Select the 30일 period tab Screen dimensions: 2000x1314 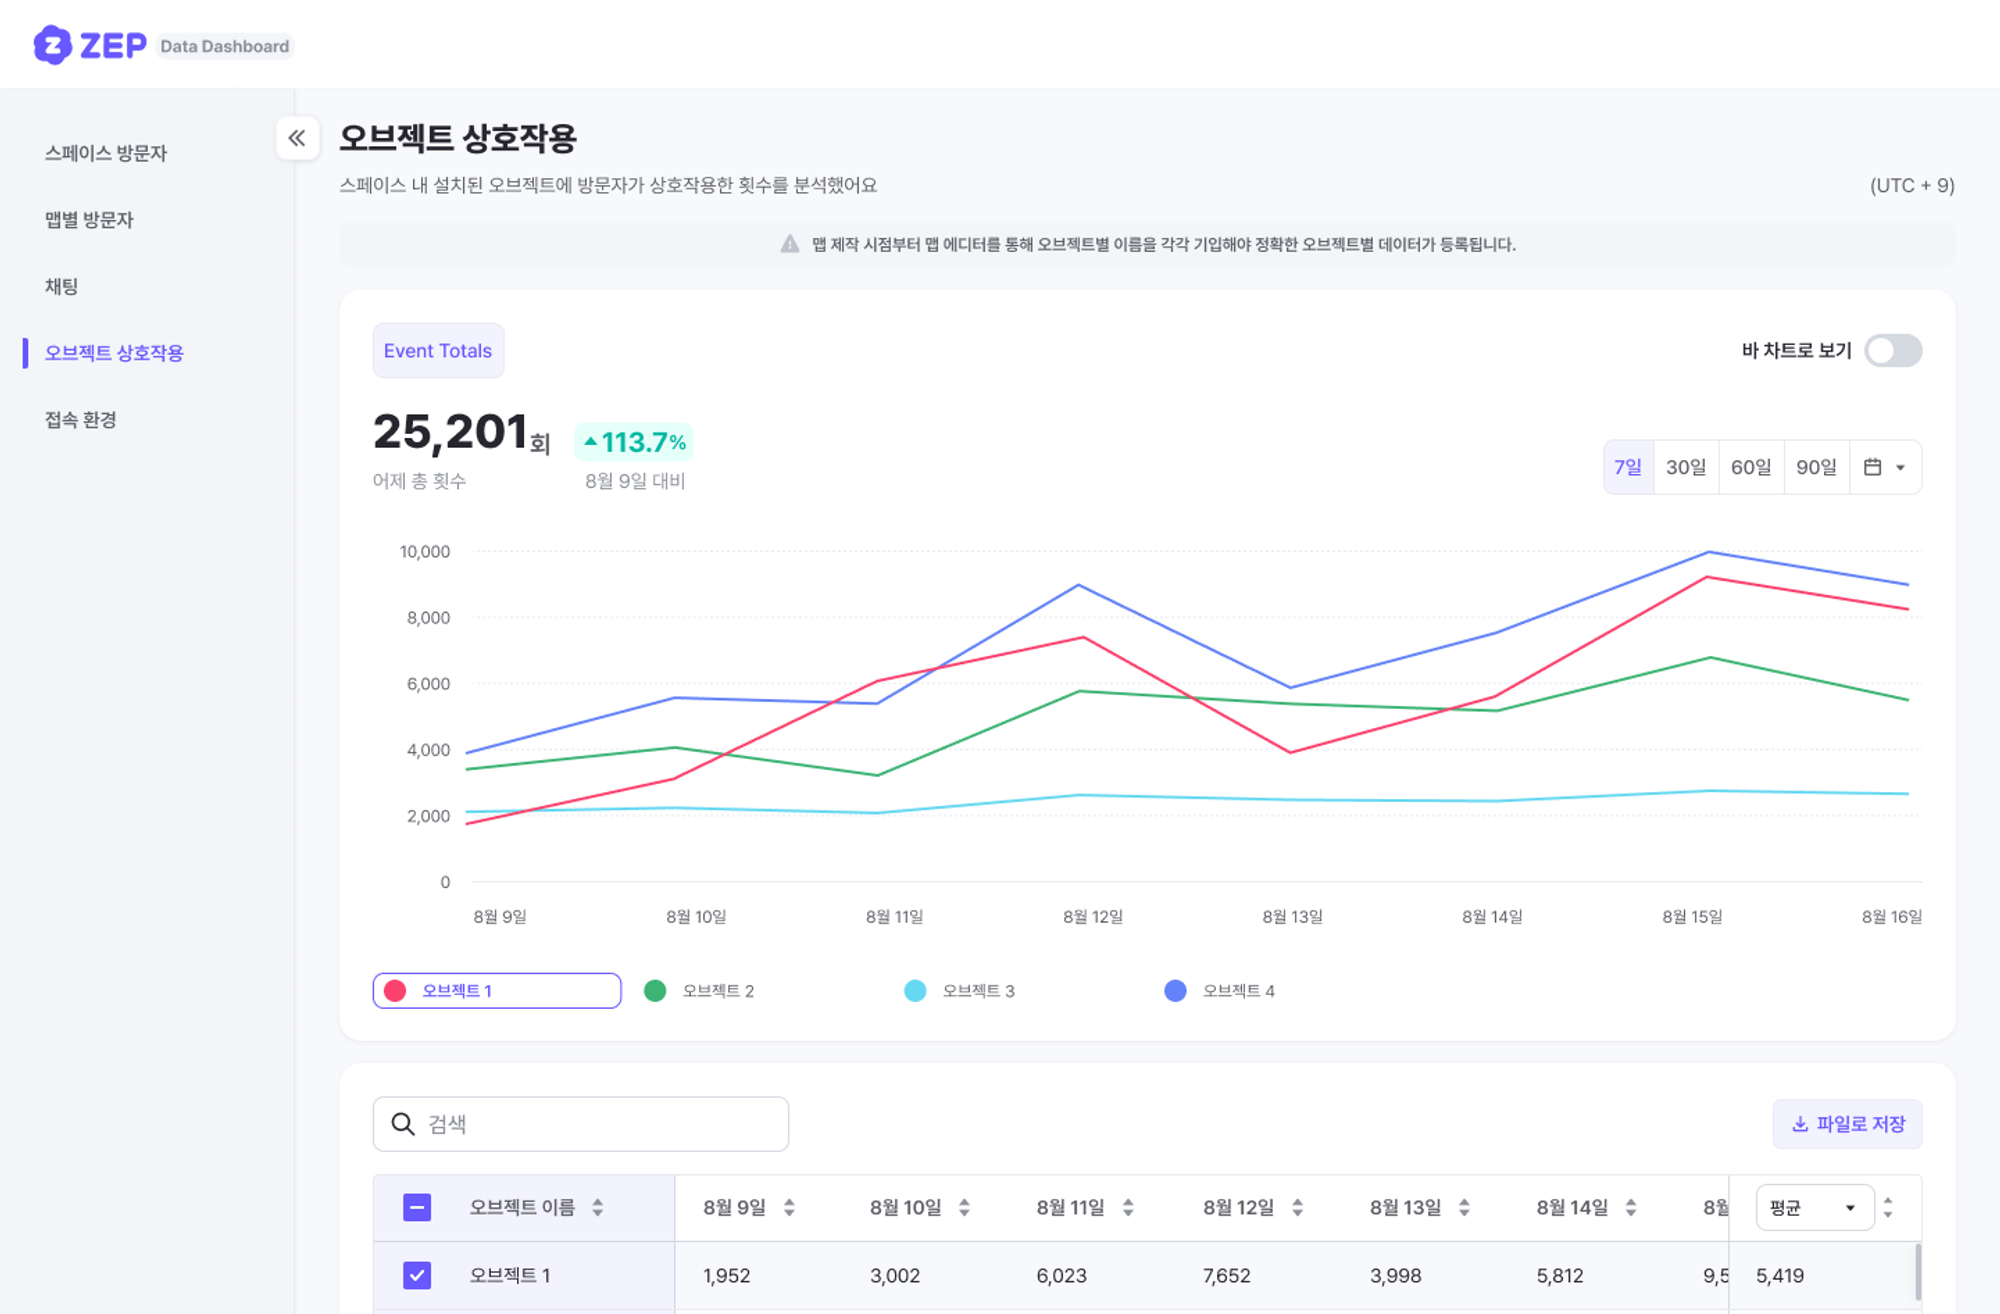tap(1685, 467)
